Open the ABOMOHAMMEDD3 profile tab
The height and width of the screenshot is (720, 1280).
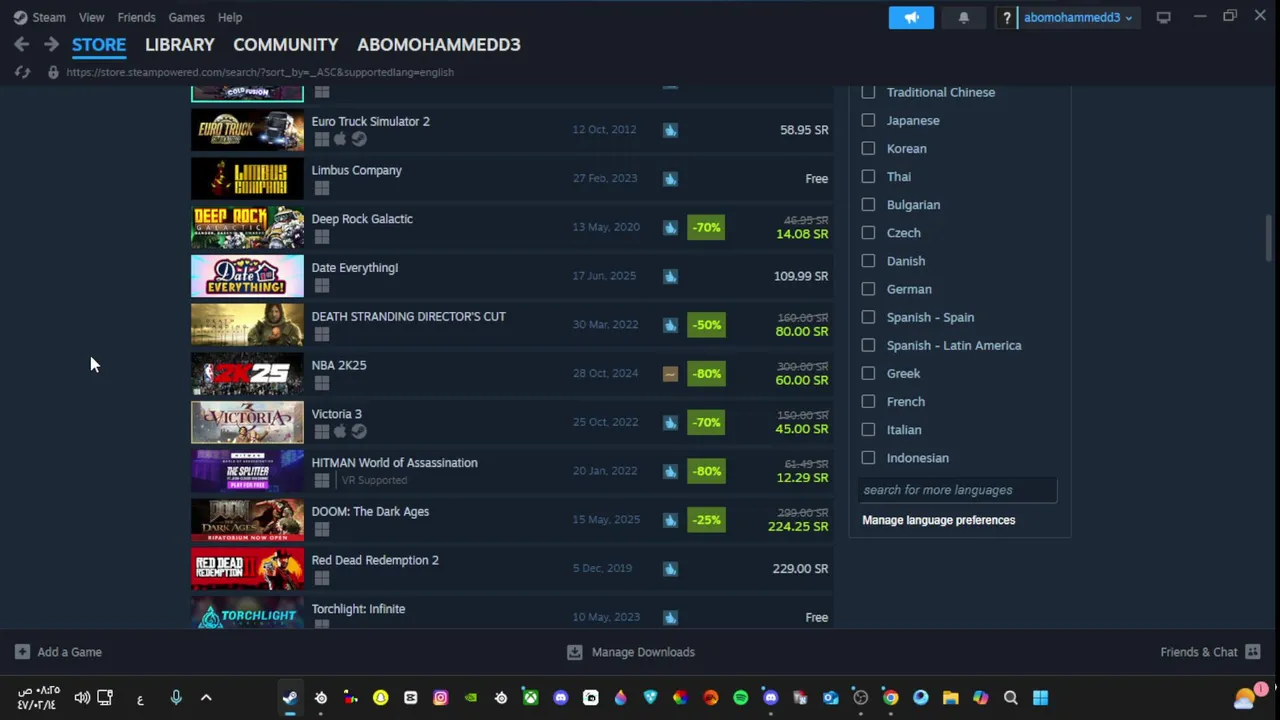pos(439,44)
